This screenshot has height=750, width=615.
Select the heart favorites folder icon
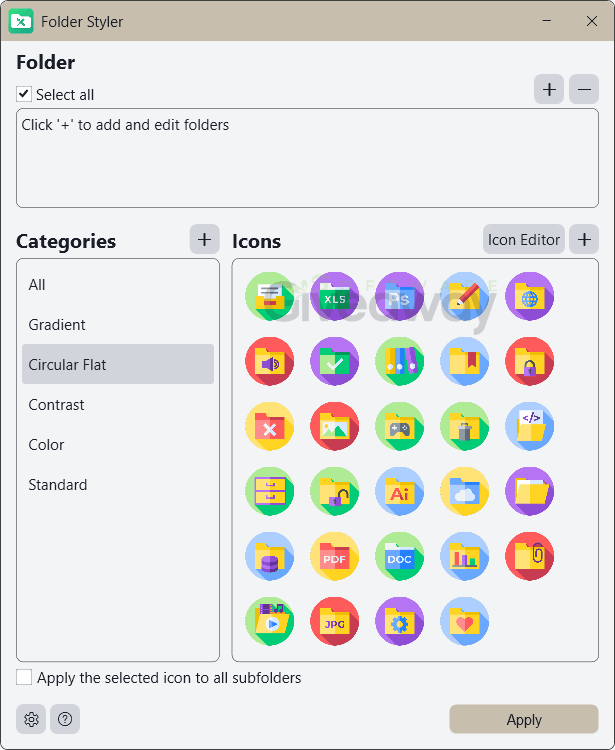[x=465, y=621]
